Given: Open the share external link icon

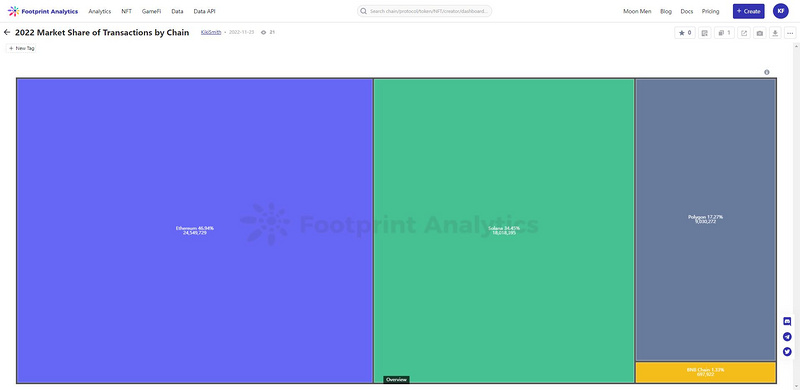Looking at the screenshot, I should 744,33.
